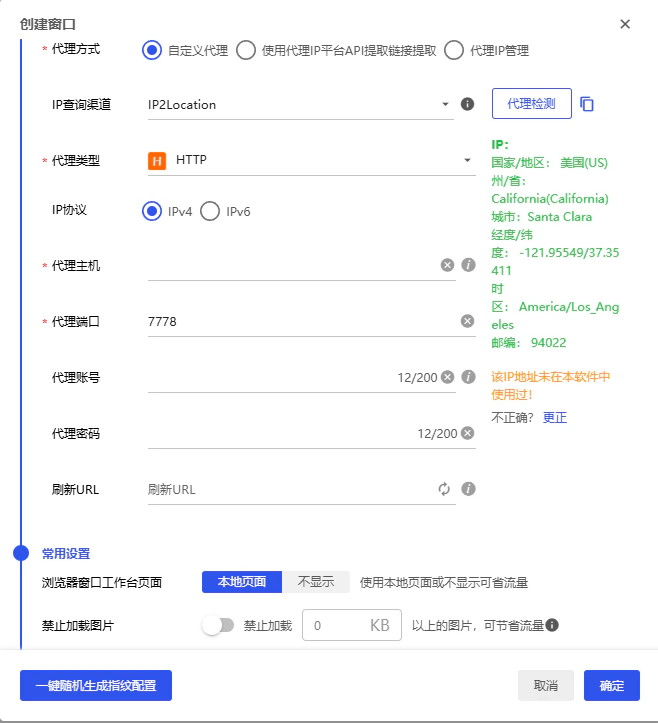This screenshot has width=658, height=723.
Task: Close the 创建窗口 dialog
Action: coord(625,24)
